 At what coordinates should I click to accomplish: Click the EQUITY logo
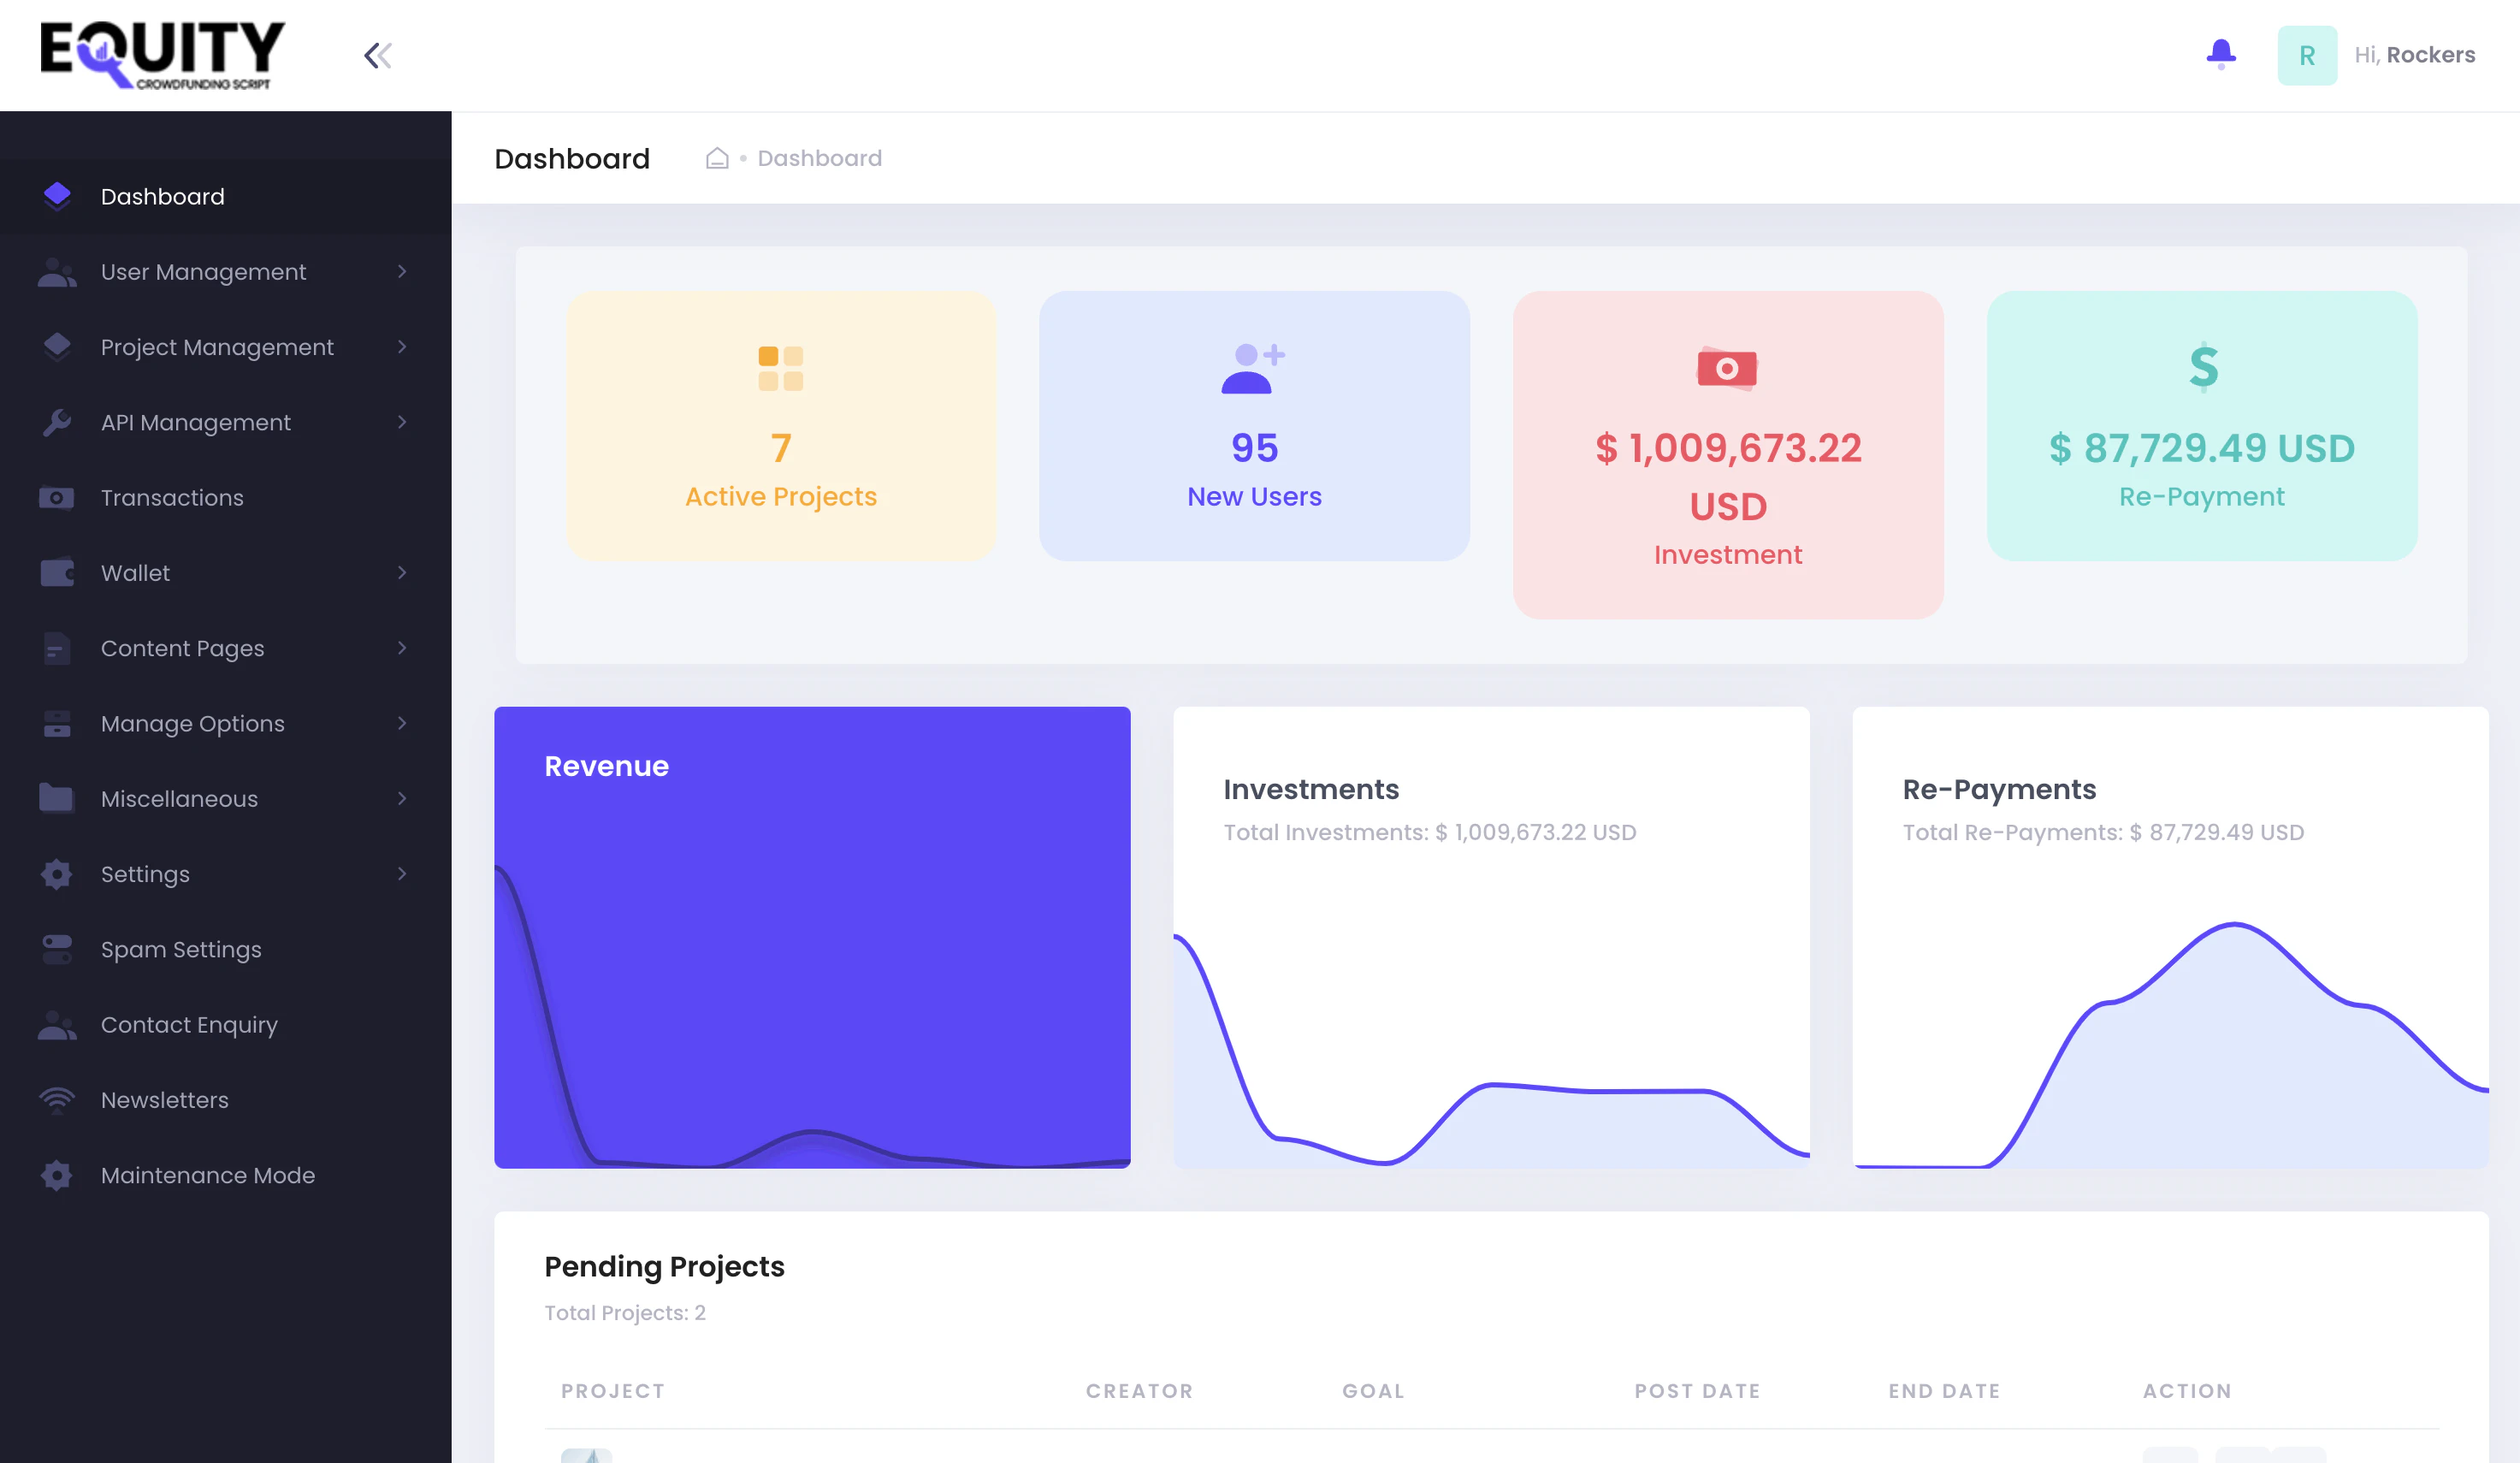click(160, 54)
